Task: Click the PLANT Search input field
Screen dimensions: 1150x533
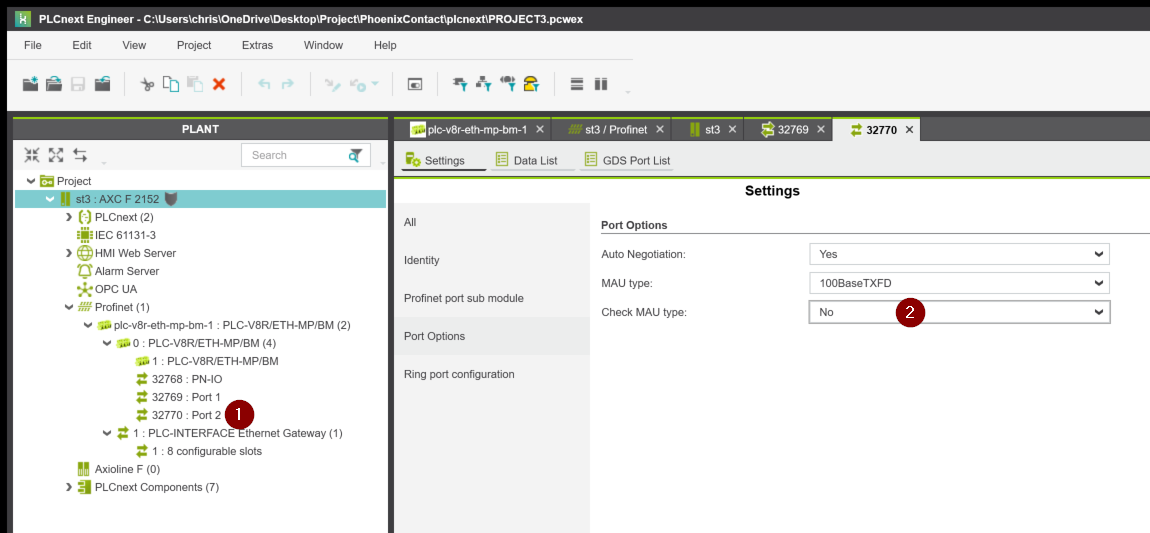Action: [x=295, y=156]
